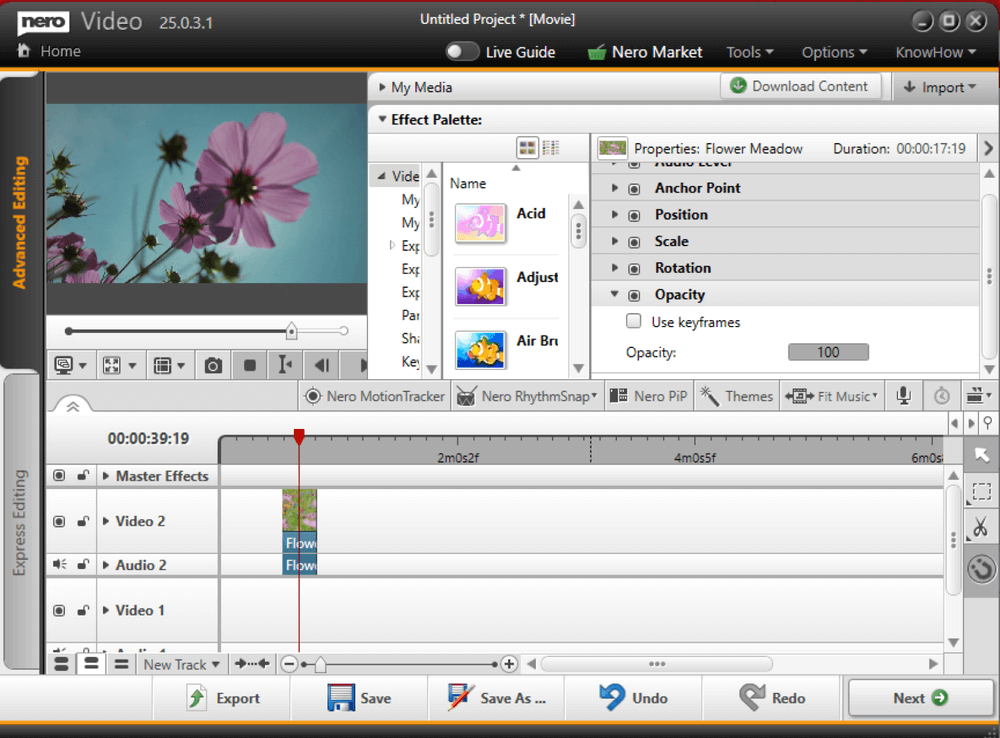The height and width of the screenshot is (738, 1000).
Task: Toggle Master Effects enable button
Action: pyautogui.click(x=59, y=476)
